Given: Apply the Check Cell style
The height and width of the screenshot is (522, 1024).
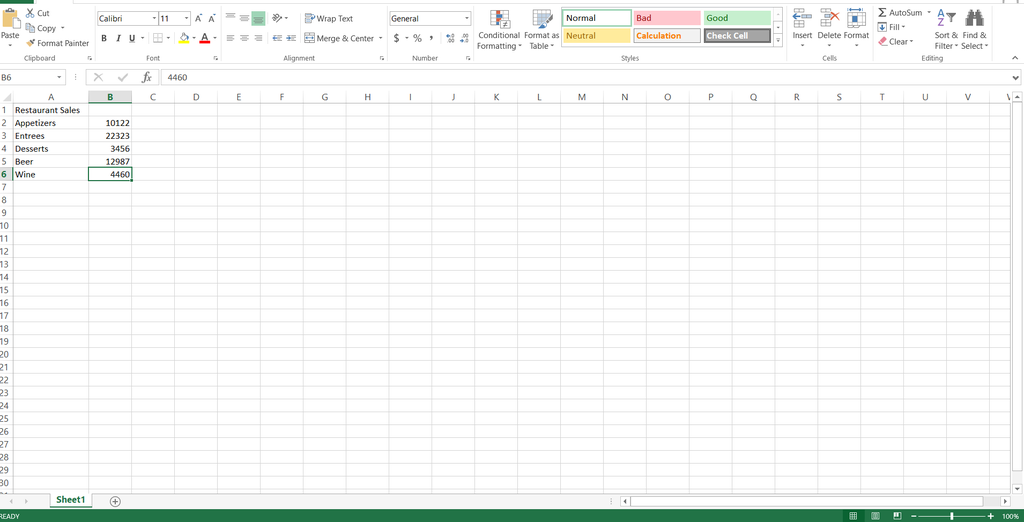Looking at the screenshot, I should click(737, 36).
